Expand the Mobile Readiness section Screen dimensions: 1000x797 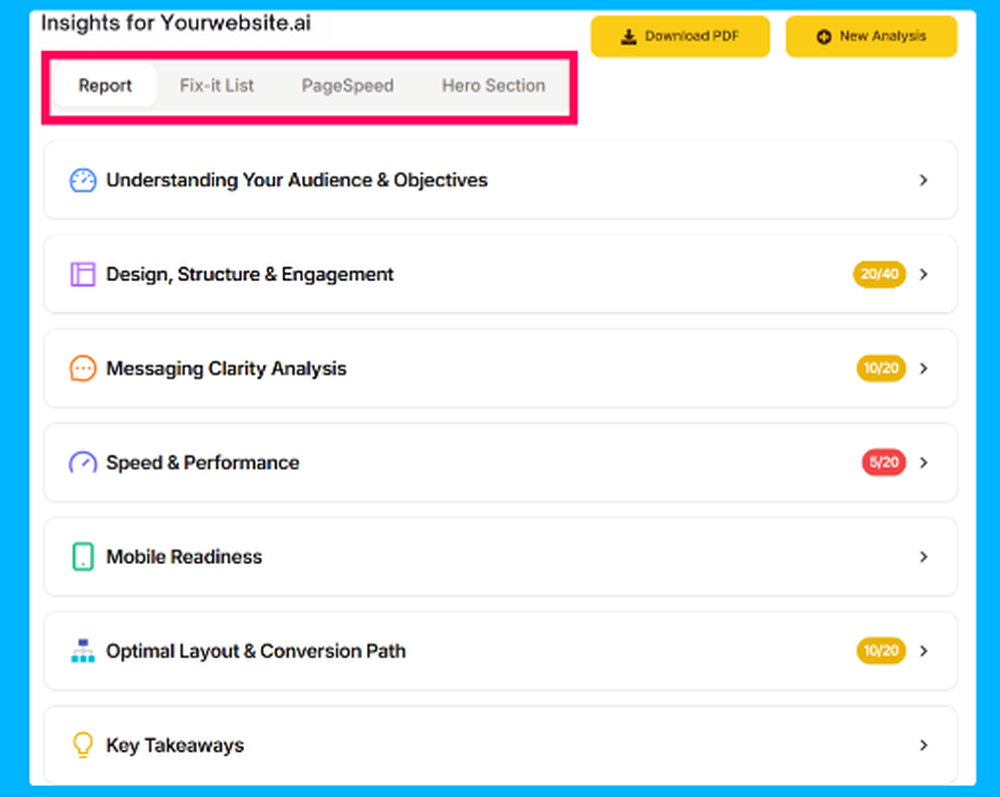click(x=923, y=557)
